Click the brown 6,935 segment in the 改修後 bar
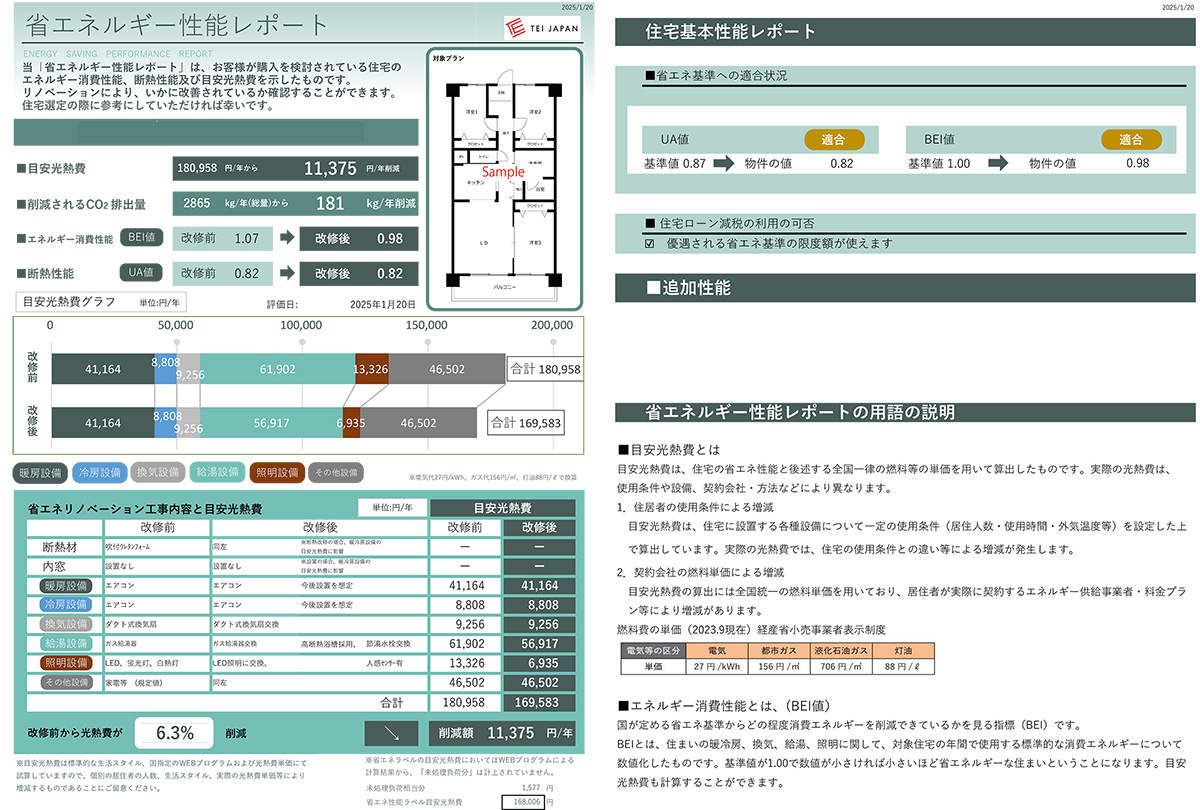 (x=351, y=423)
